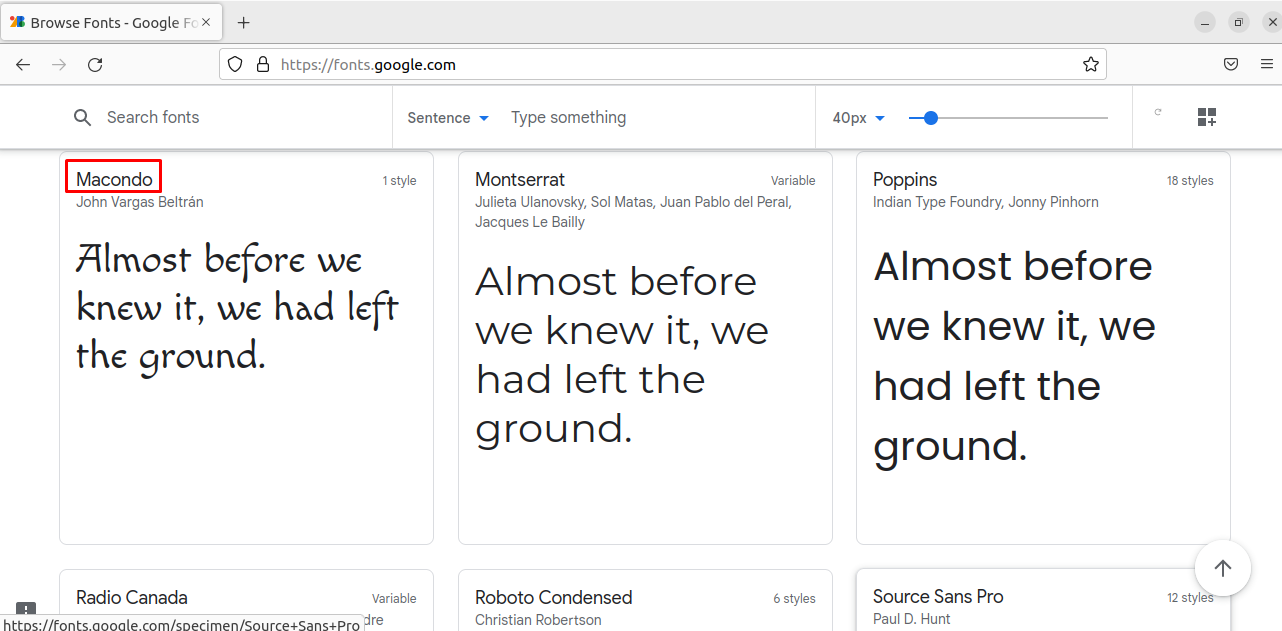The image size is (1282, 631).
Task: Open the tracking protection shield icon
Action: (234, 63)
